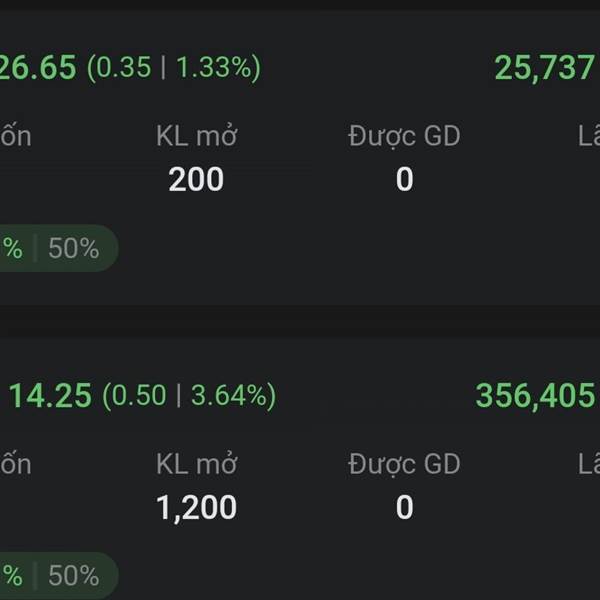The width and height of the screenshot is (600, 600).
Task: Tap KL mở label in 26.65 card
Action: pos(197,136)
